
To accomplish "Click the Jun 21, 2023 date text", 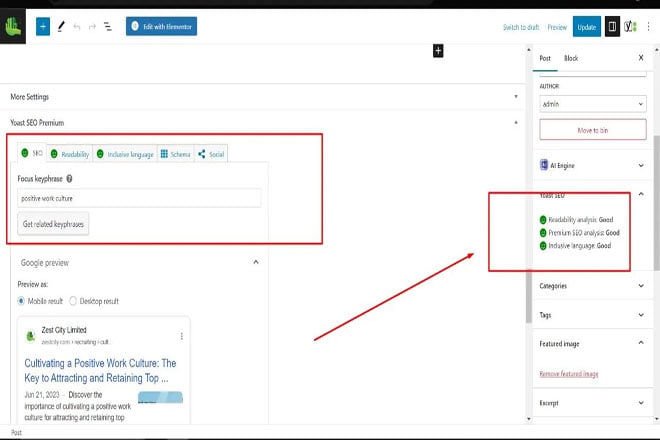I will (x=42, y=395).
